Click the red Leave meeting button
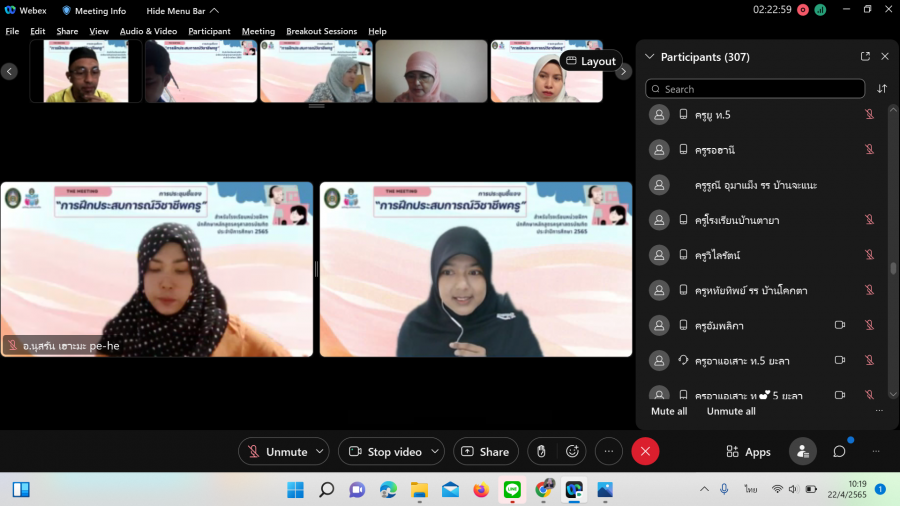Image resolution: width=900 pixels, height=506 pixels. click(x=645, y=452)
